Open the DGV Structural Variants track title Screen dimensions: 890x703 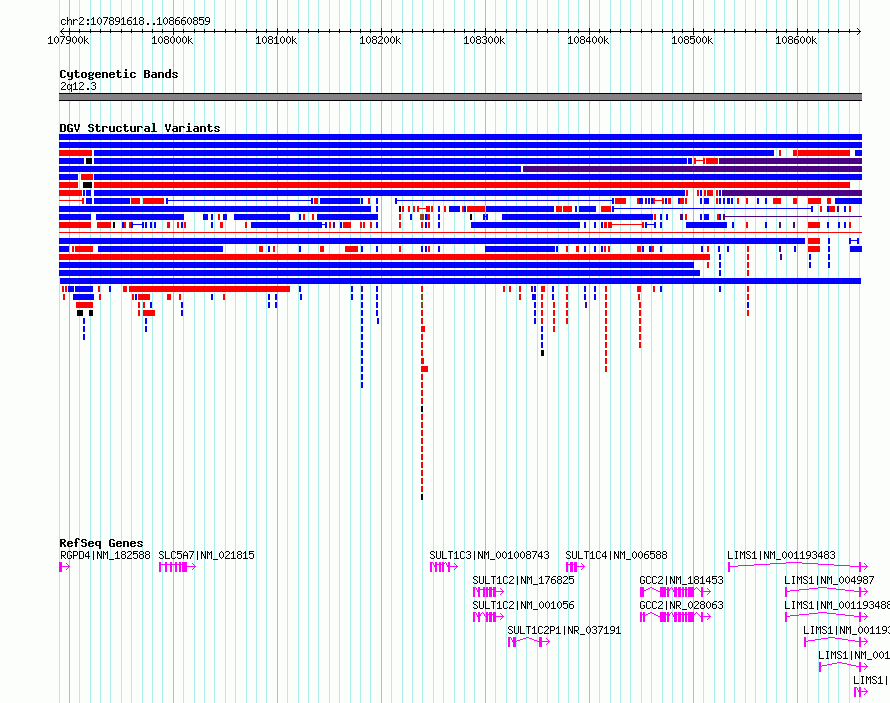[140, 128]
